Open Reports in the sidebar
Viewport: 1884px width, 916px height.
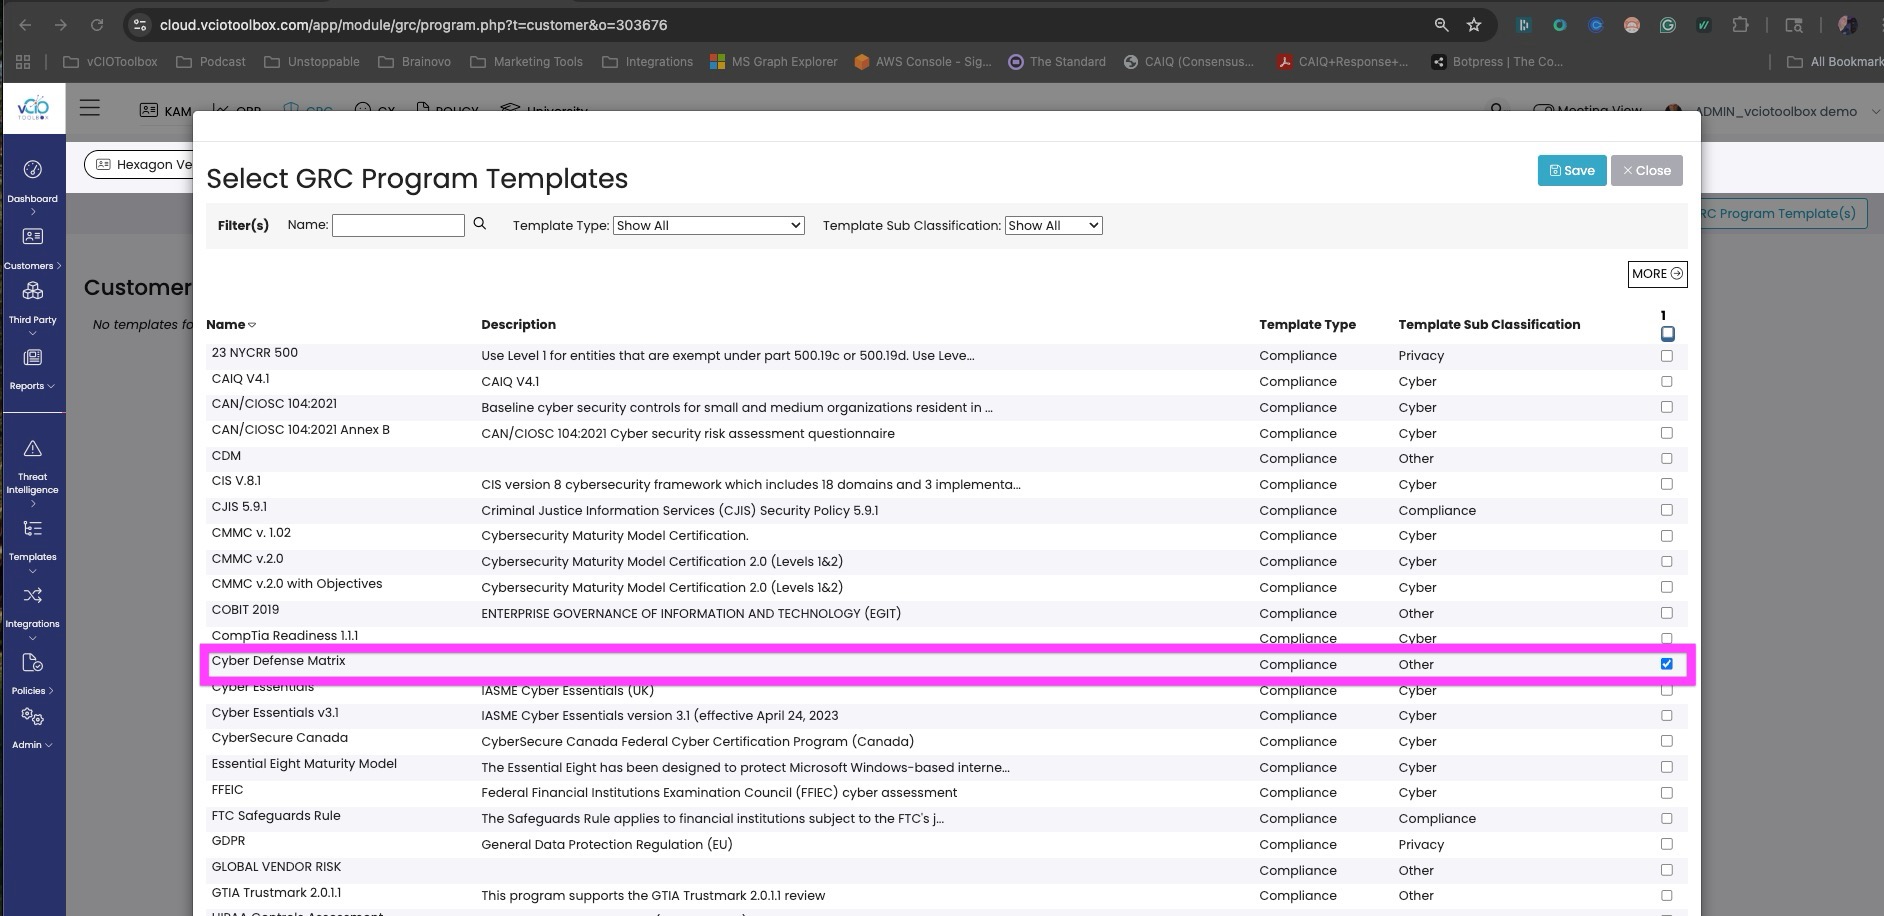coord(33,370)
